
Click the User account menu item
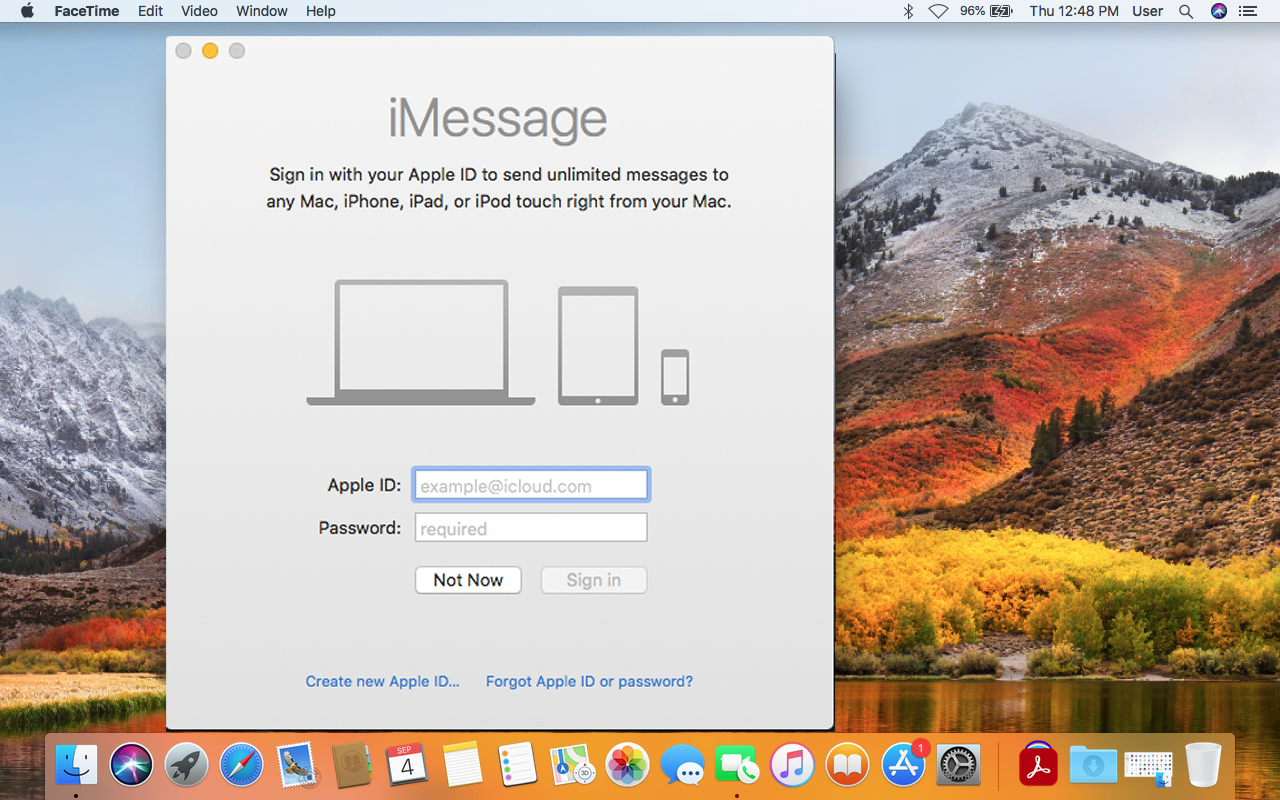point(1147,11)
